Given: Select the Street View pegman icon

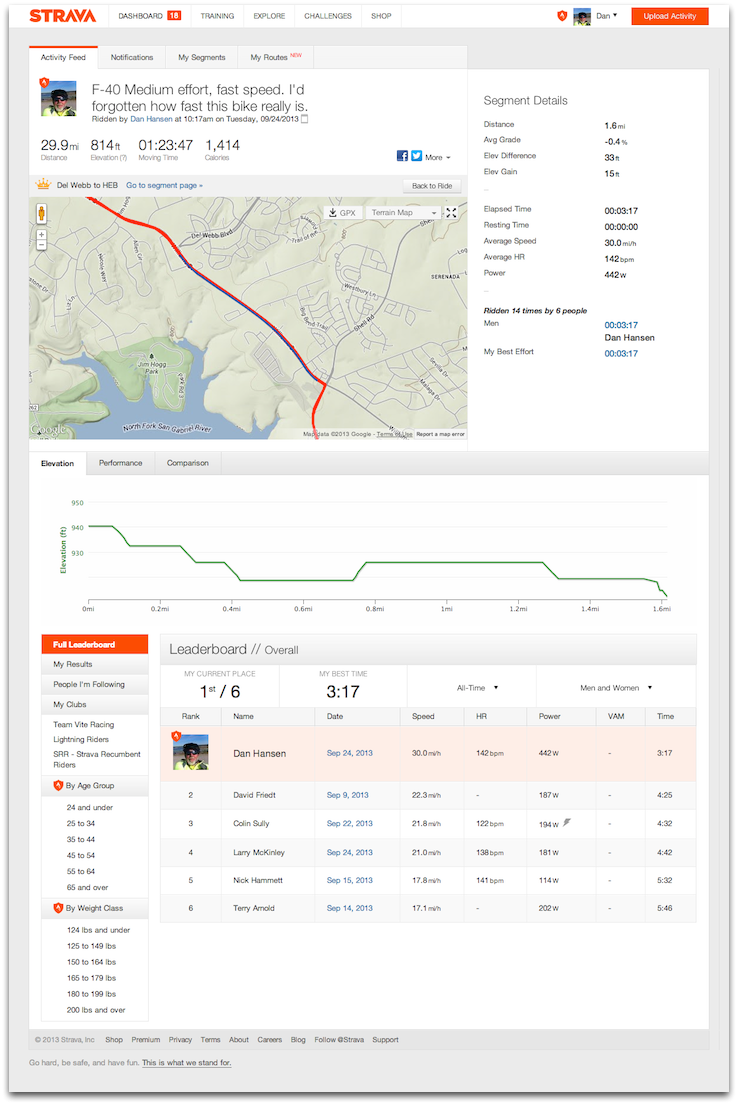Looking at the screenshot, I should pos(42,213).
